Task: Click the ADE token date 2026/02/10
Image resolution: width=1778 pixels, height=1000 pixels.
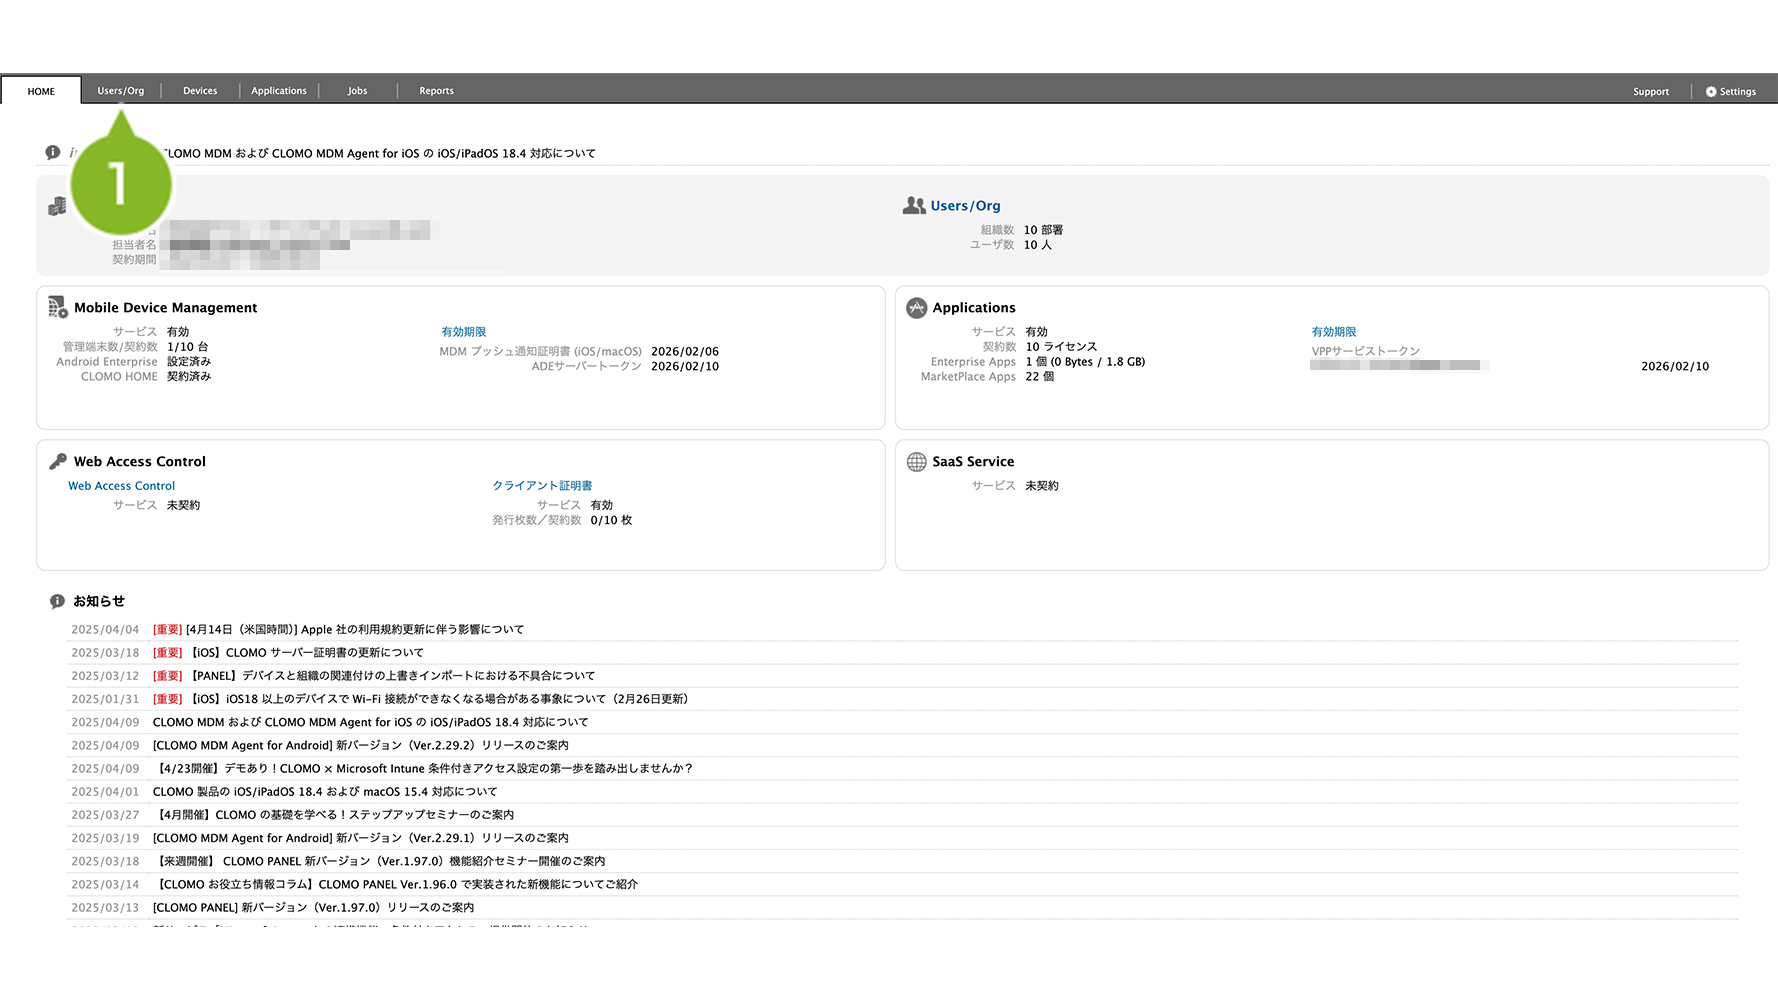Action: (685, 367)
